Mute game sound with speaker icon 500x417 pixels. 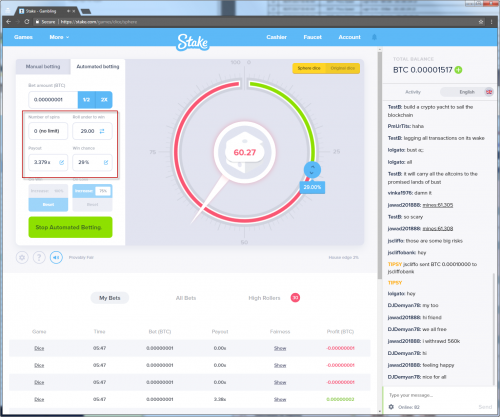(56, 257)
